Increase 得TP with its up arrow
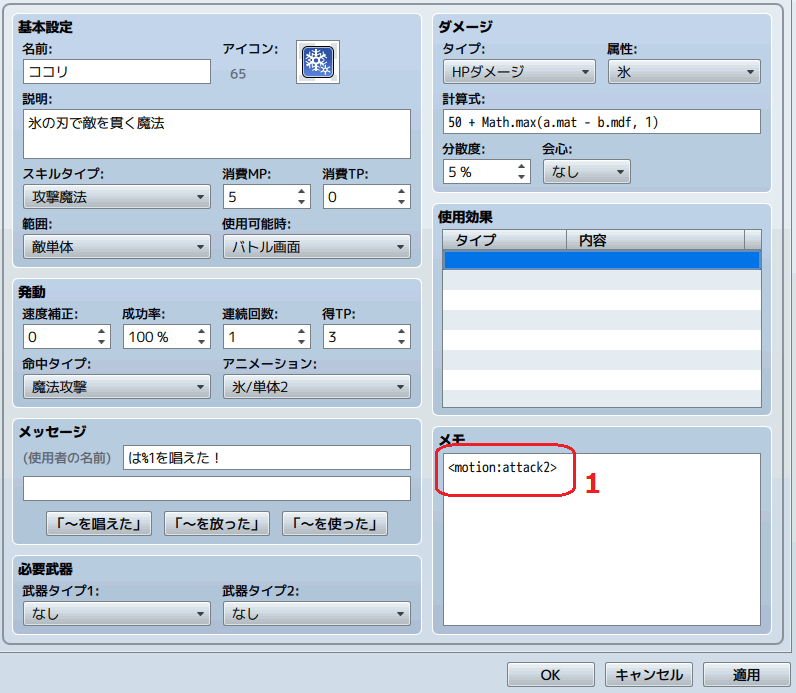This screenshot has width=796, height=693. click(402, 332)
